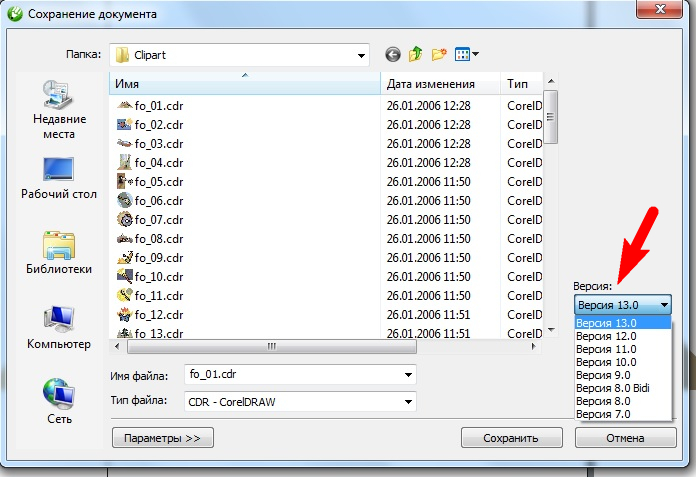Click the horizontal scroll left arrow
696x477 pixels.
[x=117, y=347]
